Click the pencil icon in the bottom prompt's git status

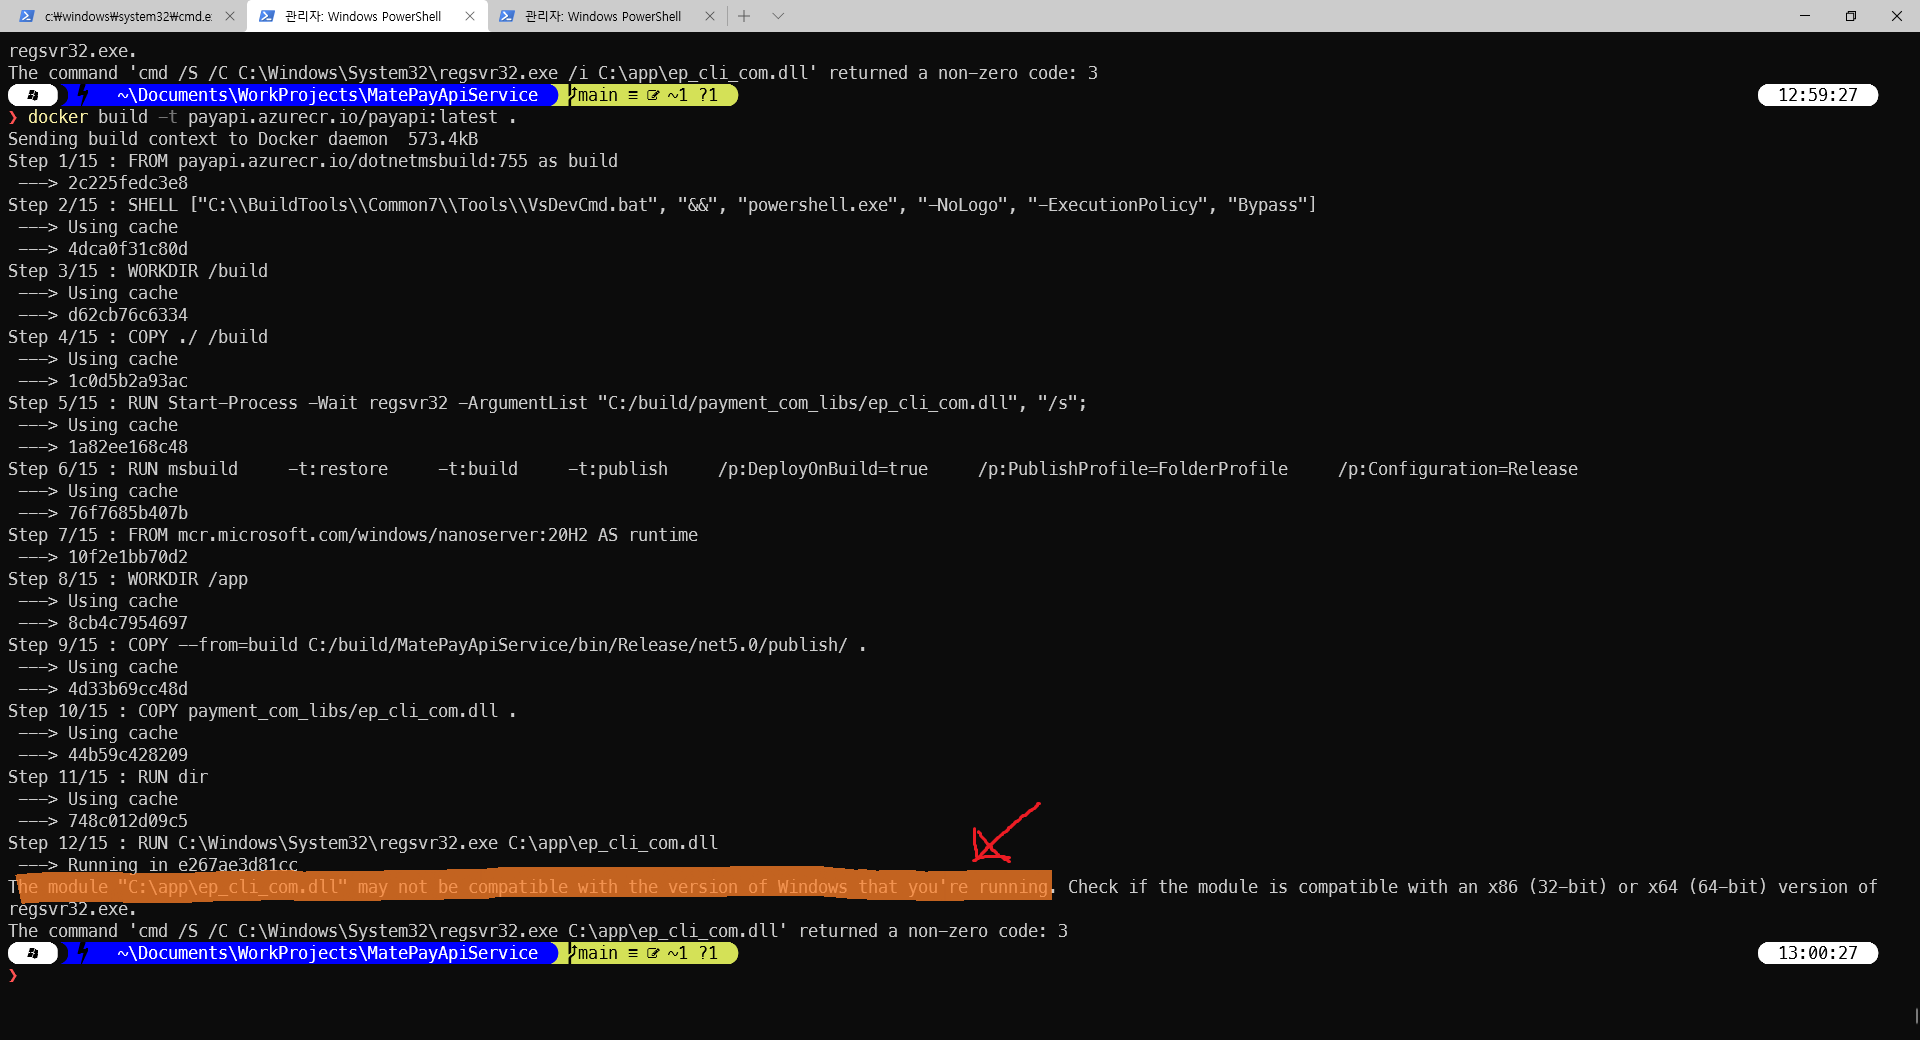click(x=653, y=953)
